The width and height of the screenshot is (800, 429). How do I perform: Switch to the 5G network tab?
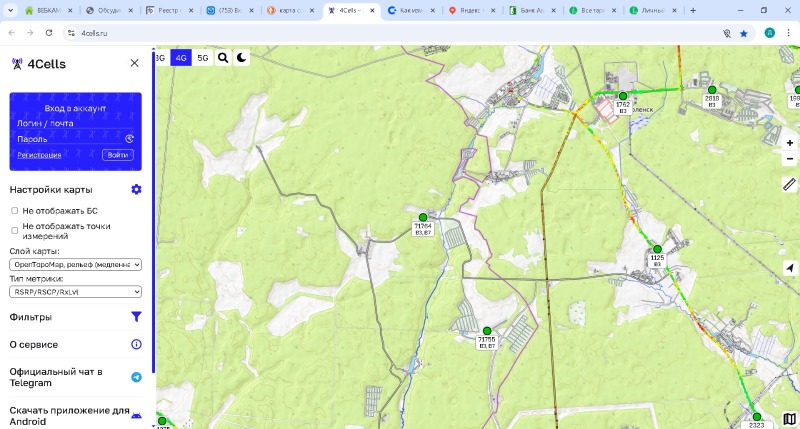click(203, 58)
